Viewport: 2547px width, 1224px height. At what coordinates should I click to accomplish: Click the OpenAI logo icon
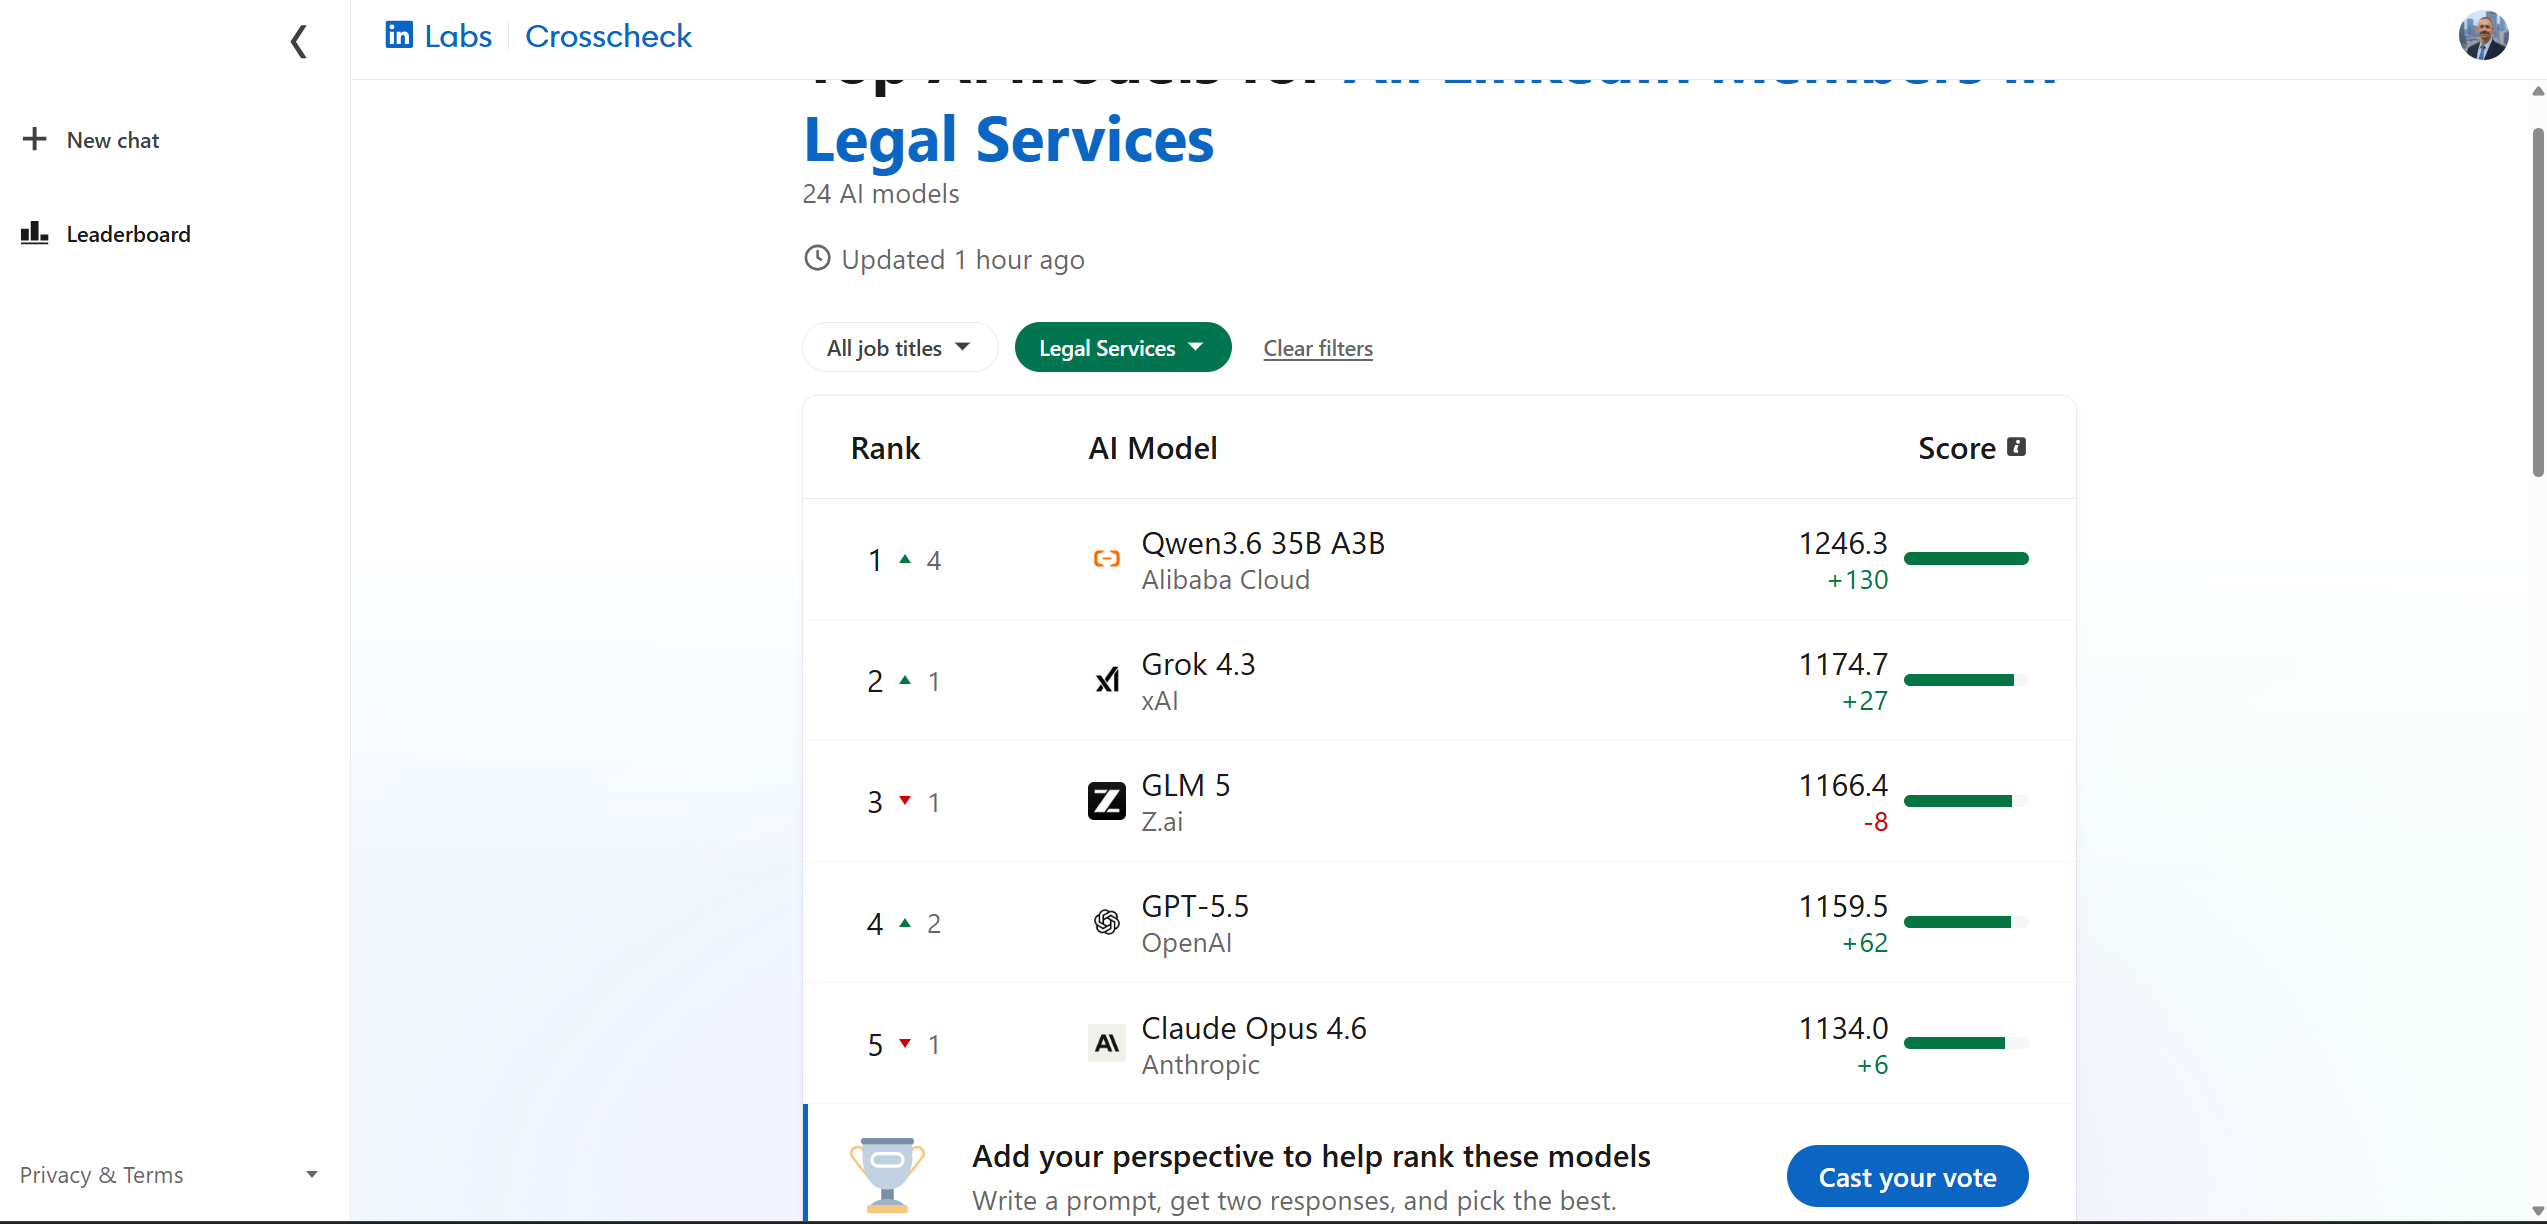[1106, 922]
